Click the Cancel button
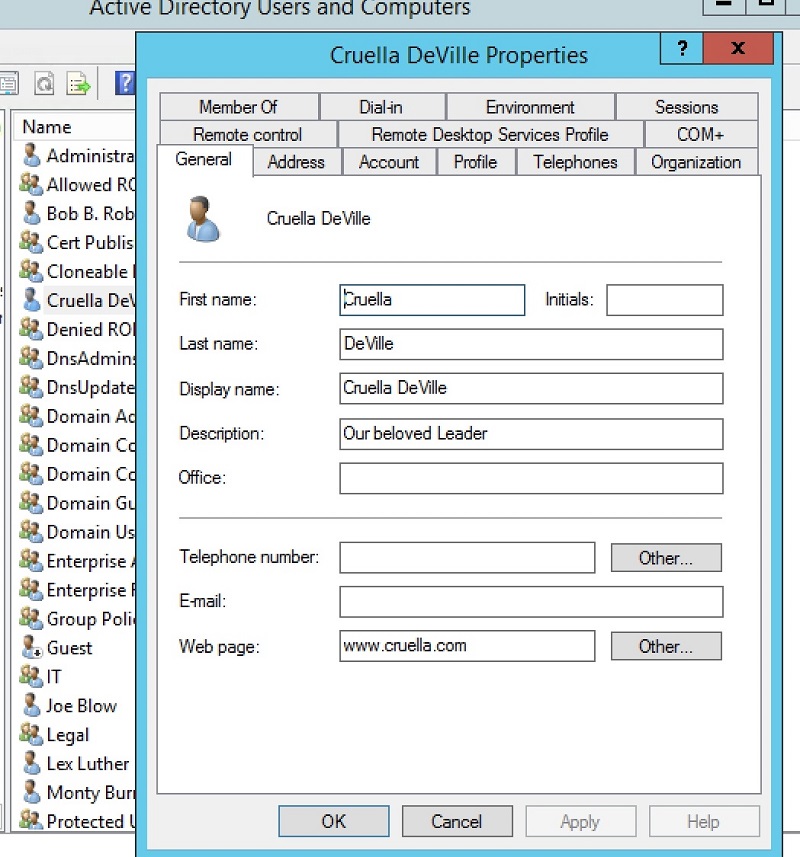 (x=457, y=821)
